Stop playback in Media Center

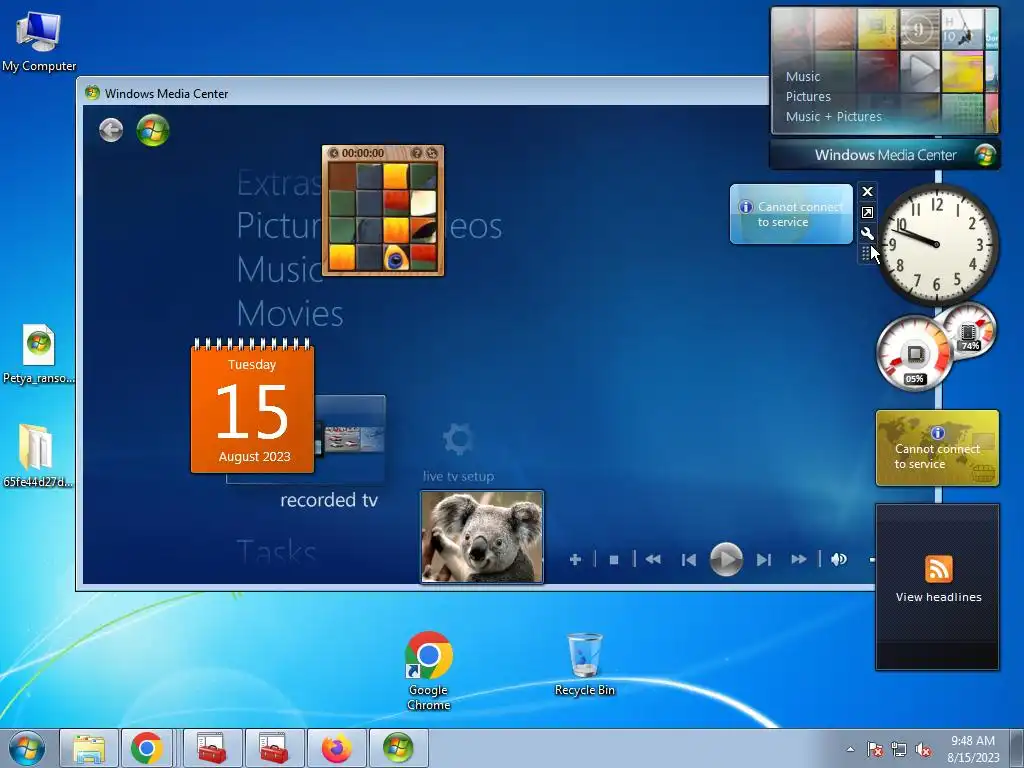click(614, 560)
